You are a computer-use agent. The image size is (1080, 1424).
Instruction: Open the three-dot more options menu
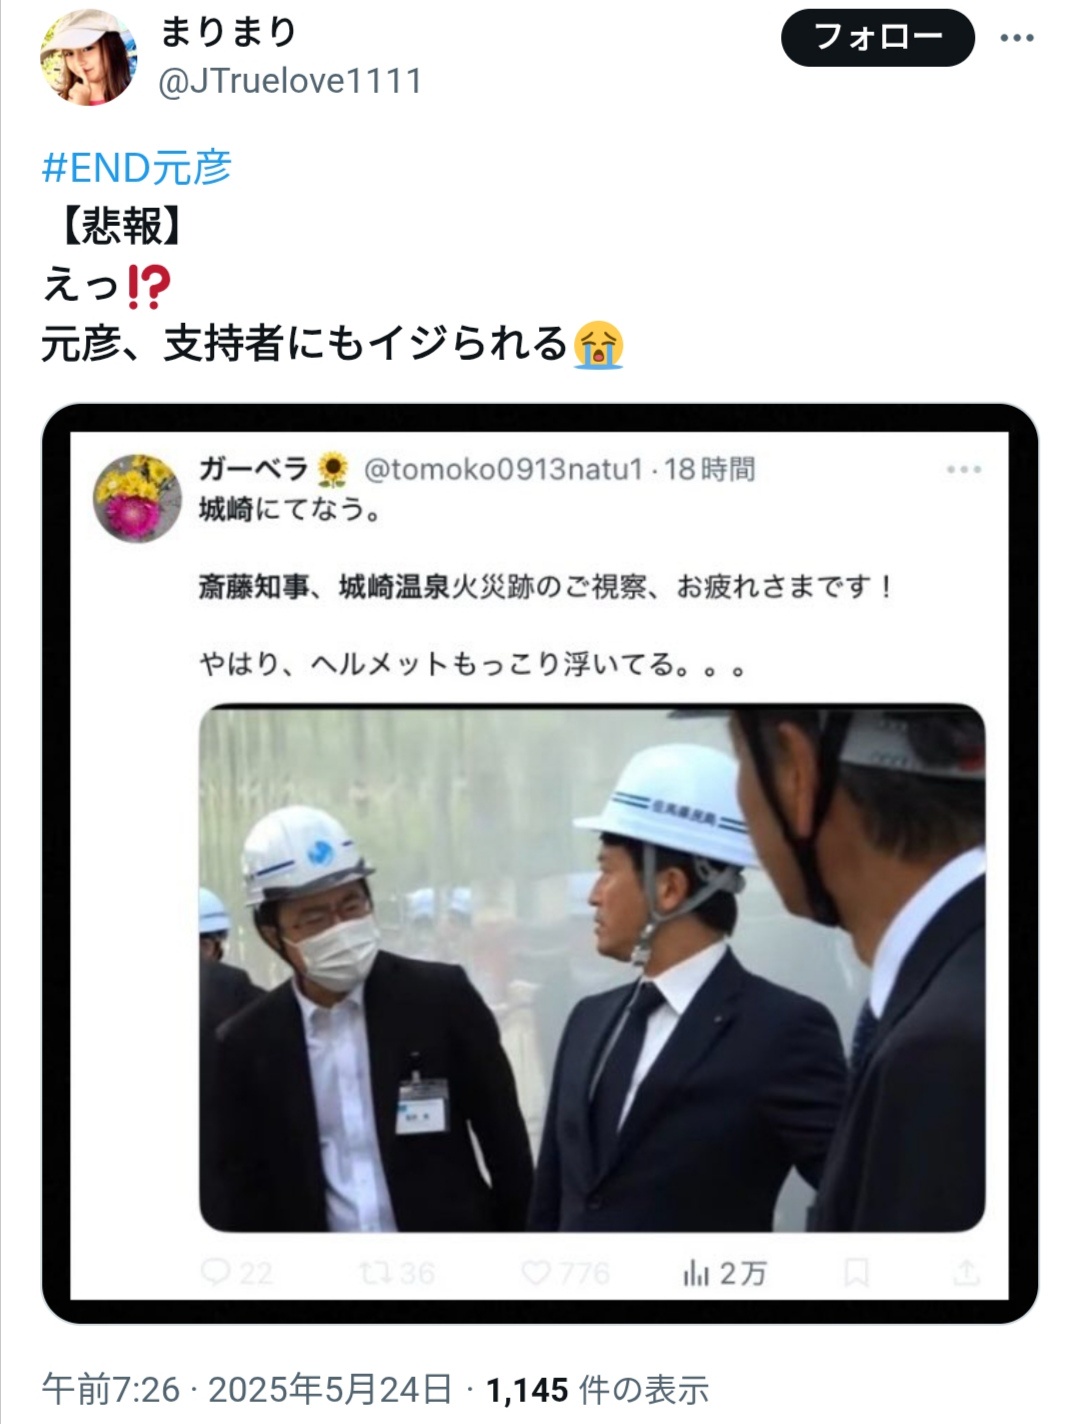click(x=1016, y=38)
